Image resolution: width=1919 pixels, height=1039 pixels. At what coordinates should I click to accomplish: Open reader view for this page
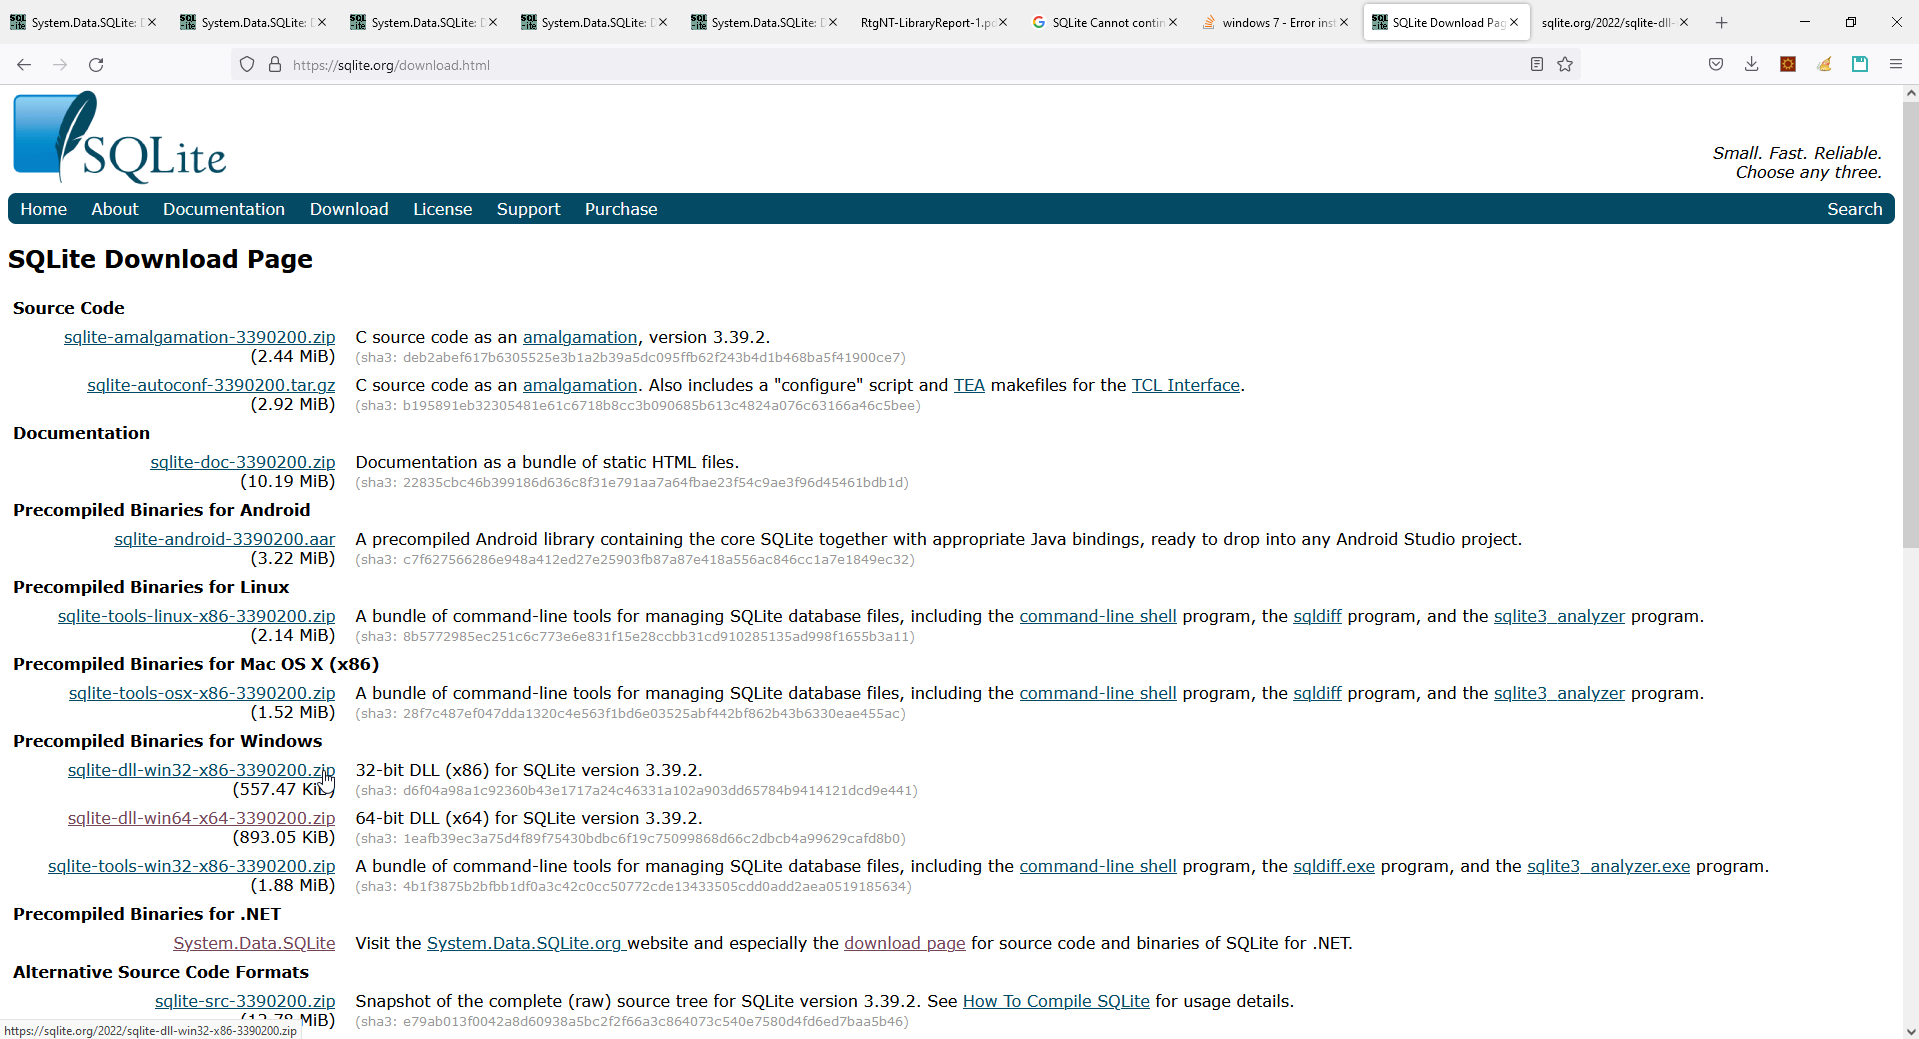pos(1537,64)
